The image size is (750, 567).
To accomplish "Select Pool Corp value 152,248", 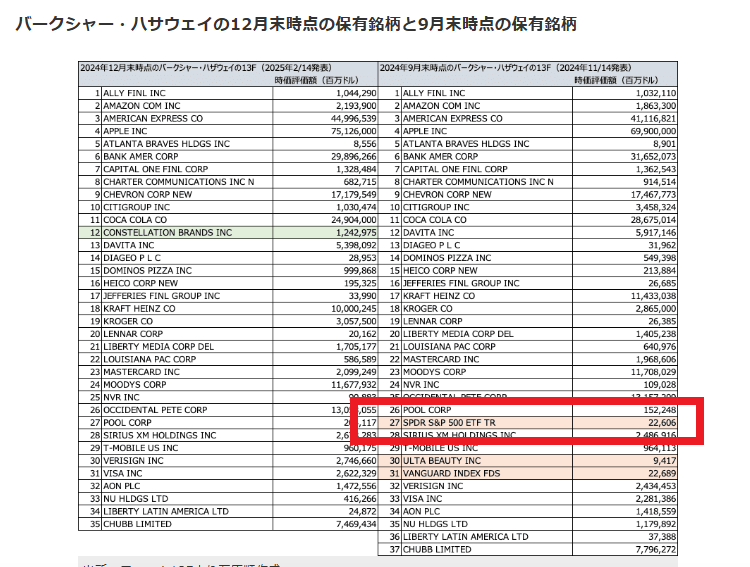I will pyautogui.click(x=660, y=410).
